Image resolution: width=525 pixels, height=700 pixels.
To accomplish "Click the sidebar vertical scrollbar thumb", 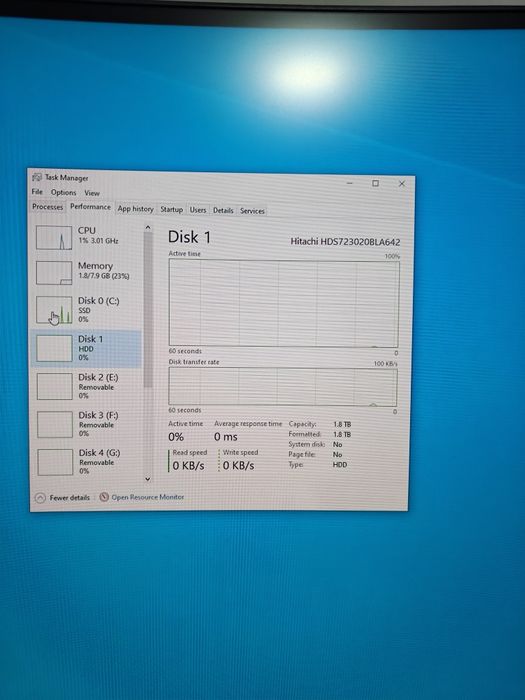I will pyautogui.click(x=148, y=309).
